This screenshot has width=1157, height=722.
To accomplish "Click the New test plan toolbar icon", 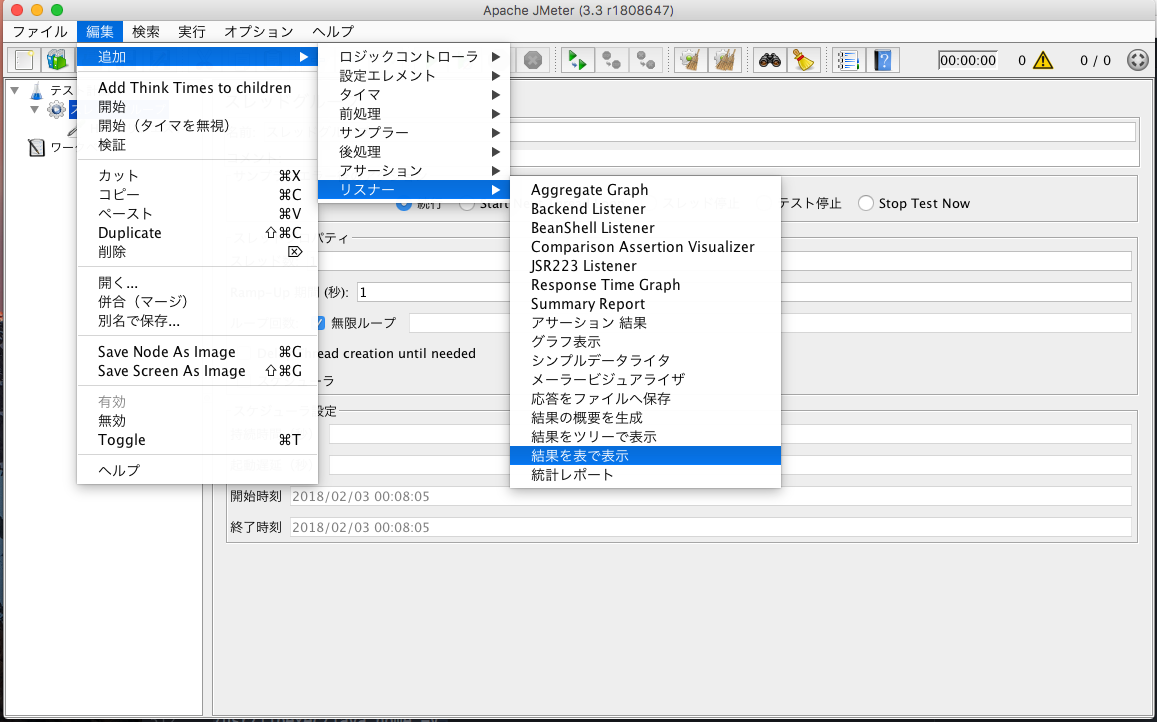I will [x=24, y=60].
